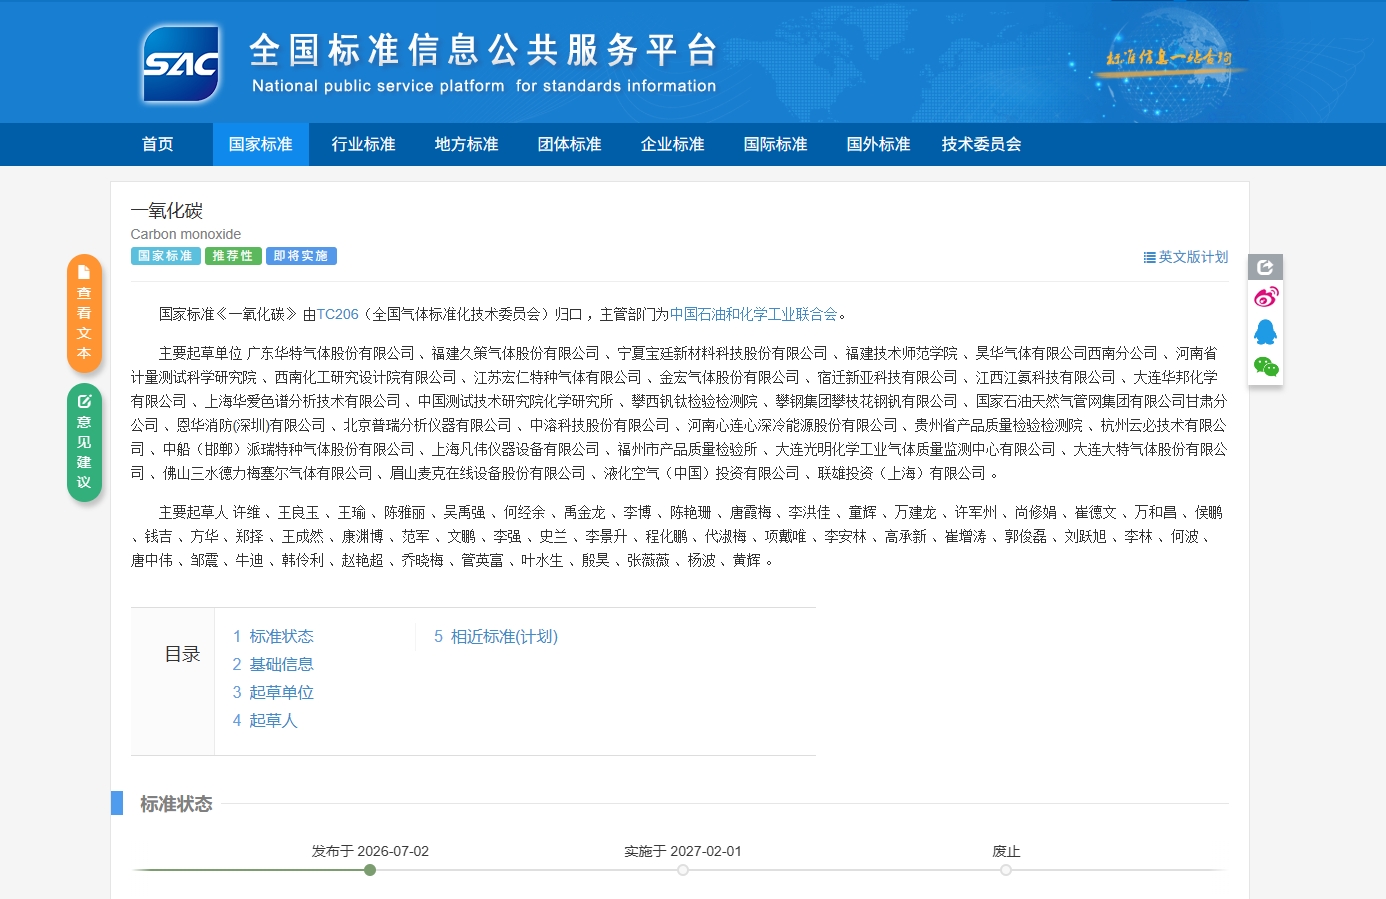Click the 即将实施 tag badge
This screenshot has height=899, width=1386.
pos(301,256)
